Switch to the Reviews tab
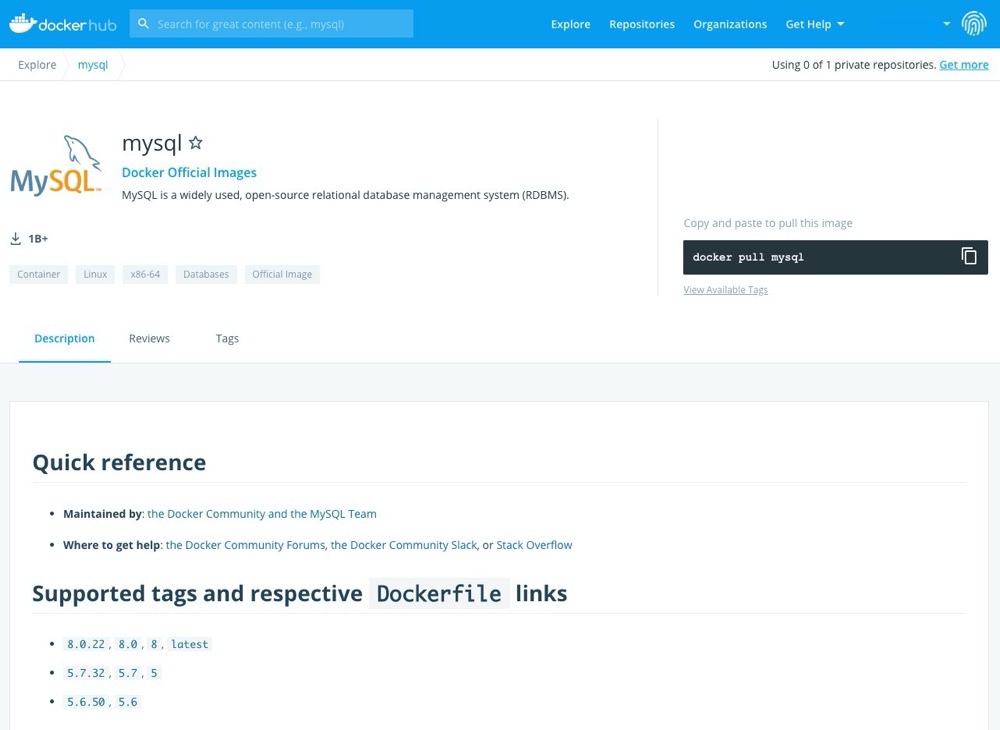 coord(149,339)
